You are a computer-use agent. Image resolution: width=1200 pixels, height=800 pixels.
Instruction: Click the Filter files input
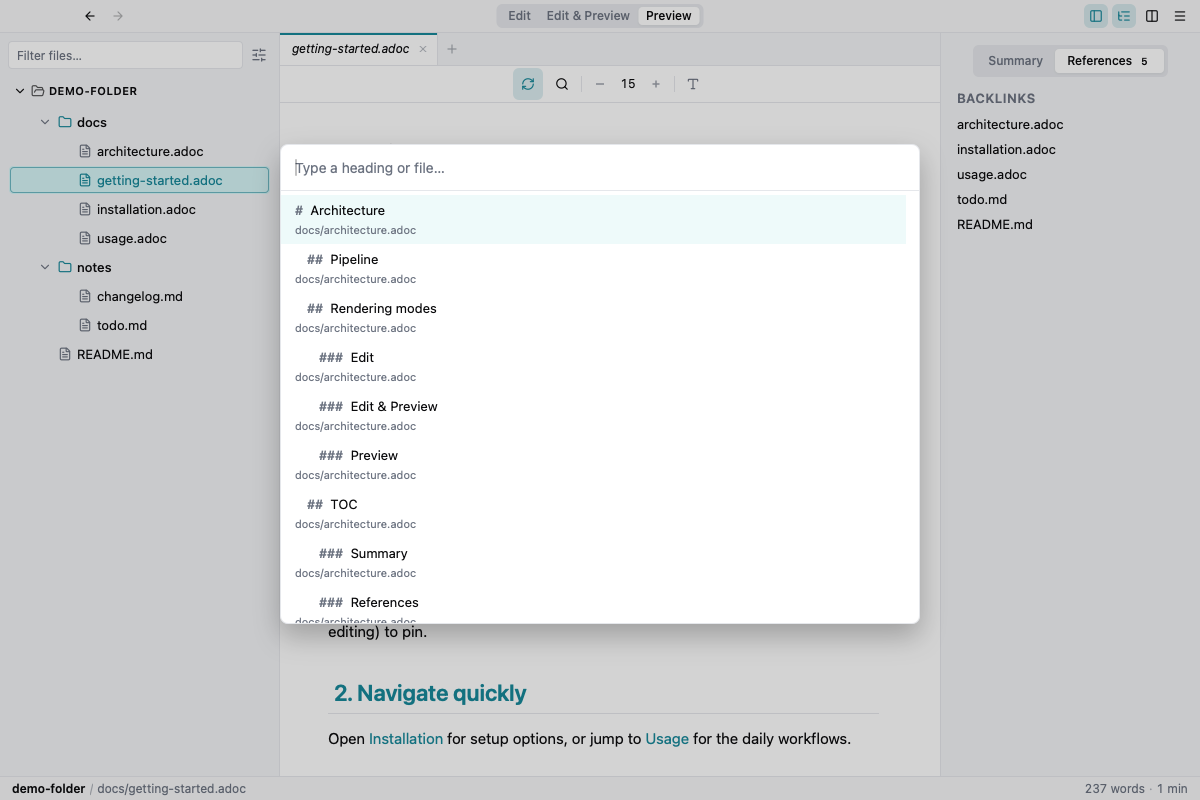pos(125,56)
